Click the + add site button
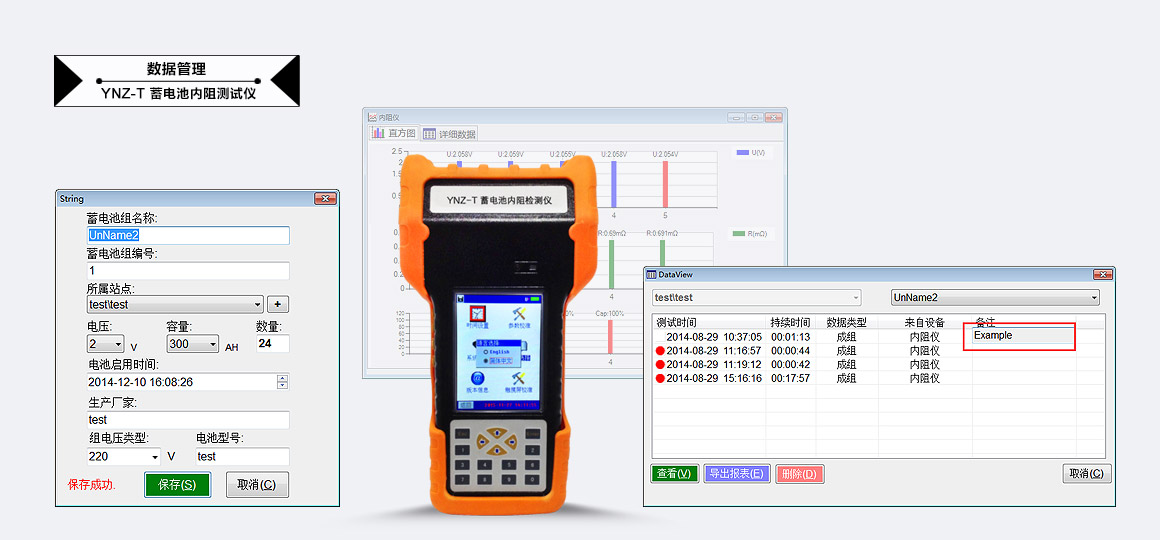 (277, 304)
